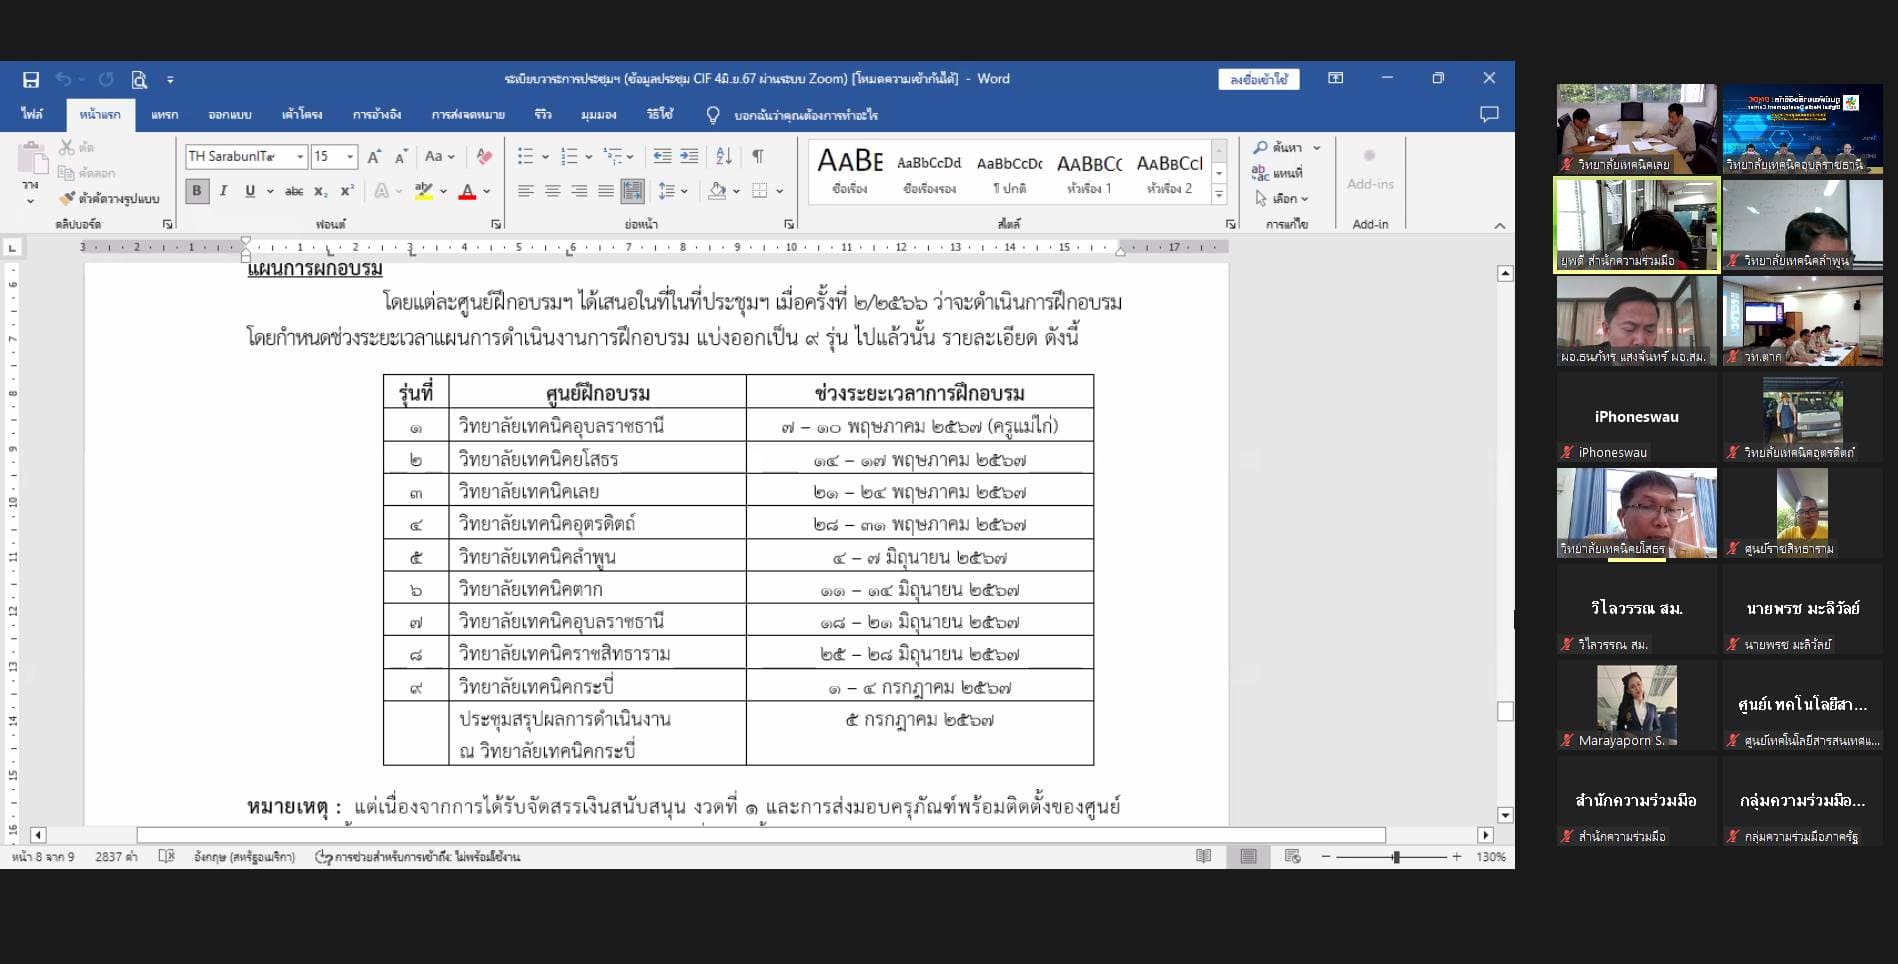
Task: Click the Clear Formatting eraser icon
Action: 484,156
